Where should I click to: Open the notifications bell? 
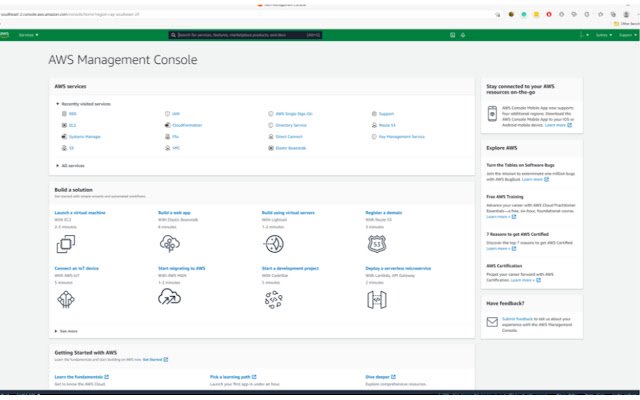tap(463, 35)
